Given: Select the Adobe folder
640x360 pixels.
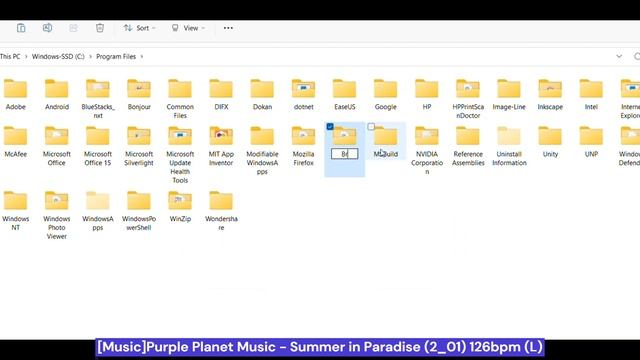Looking at the screenshot, I should point(16,95).
